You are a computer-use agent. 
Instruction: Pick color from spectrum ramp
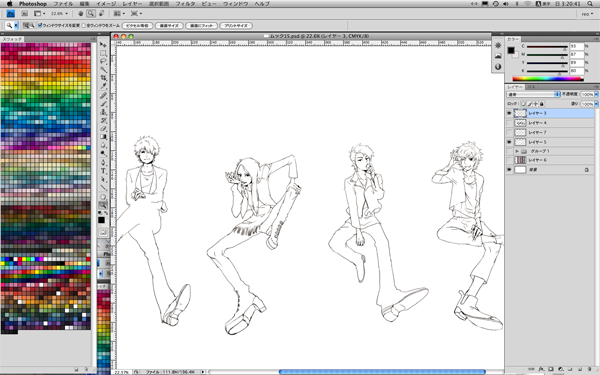(x=548, y=79)
